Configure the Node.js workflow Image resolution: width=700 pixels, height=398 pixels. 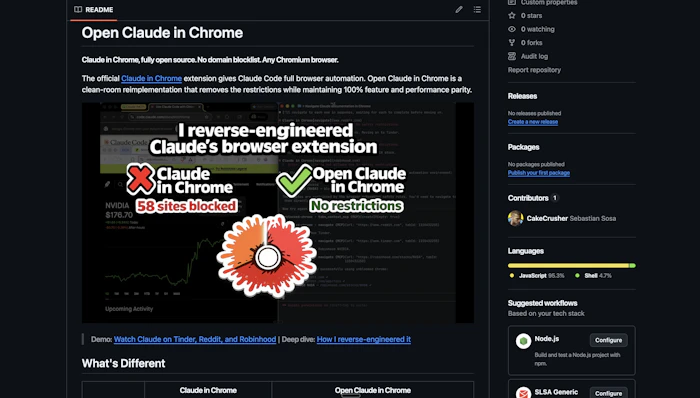[x=608, y=340]
